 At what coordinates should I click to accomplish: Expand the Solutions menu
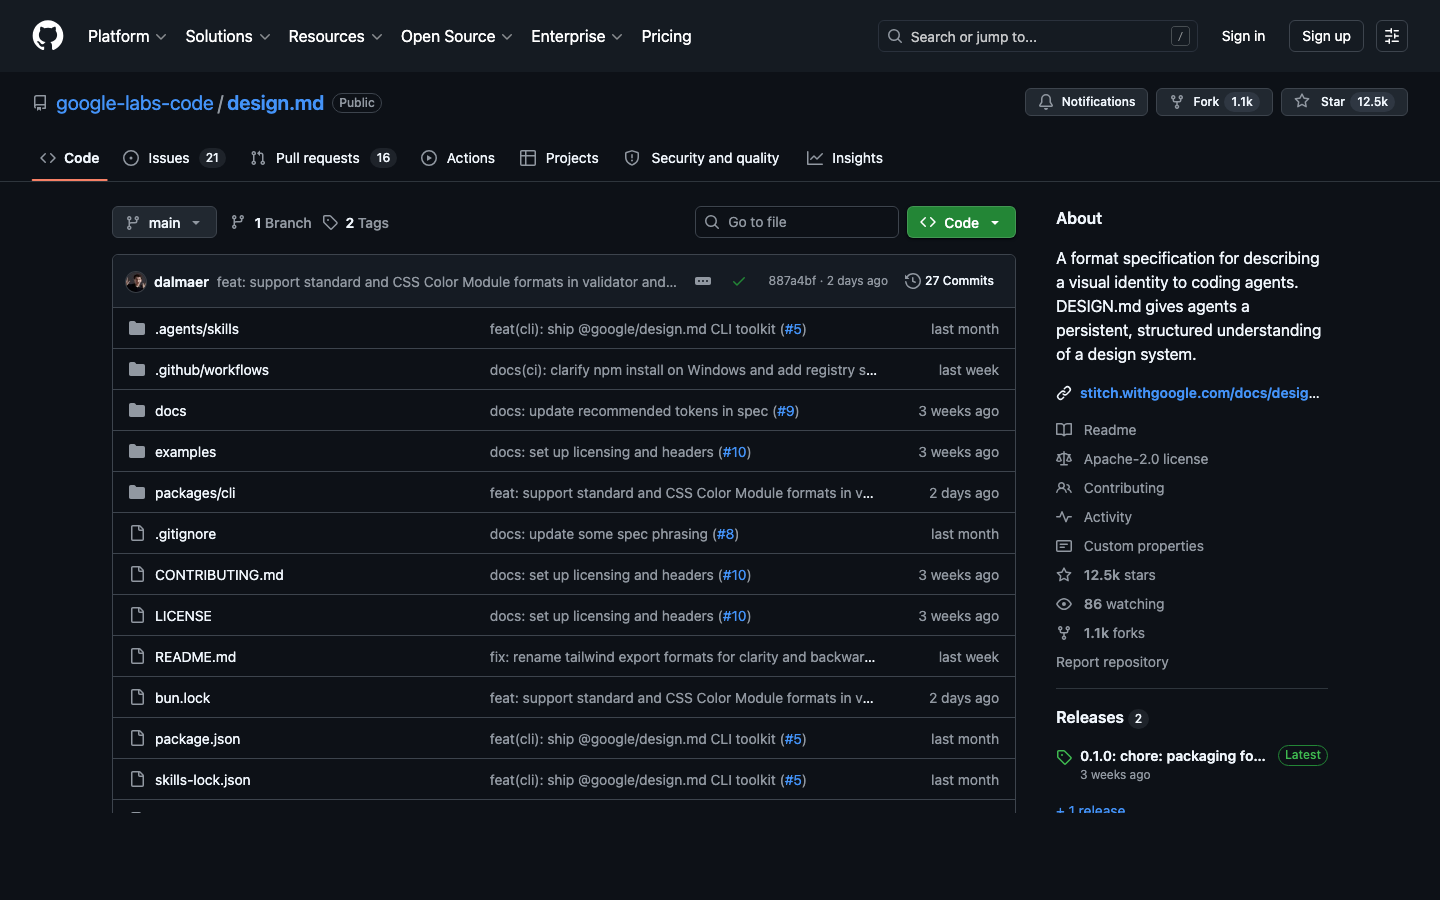pyautogui.click(x=228, y=36)
